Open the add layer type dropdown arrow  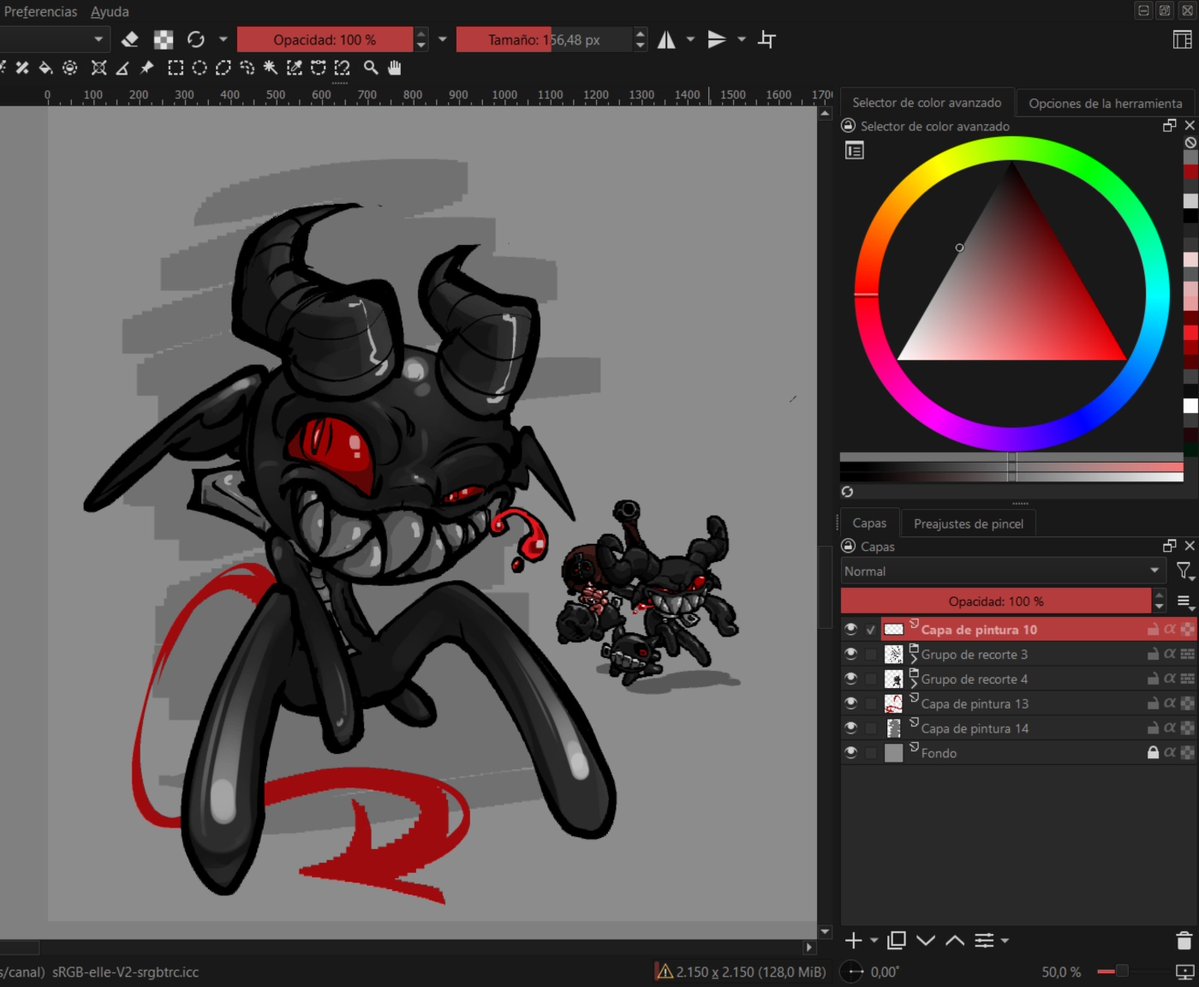tap(874, 940)
